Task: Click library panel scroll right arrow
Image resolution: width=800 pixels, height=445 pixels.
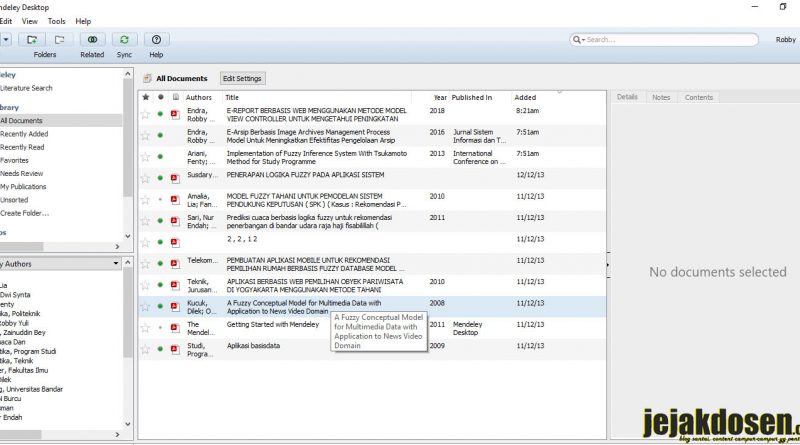Action: click(x=117, y=246)
